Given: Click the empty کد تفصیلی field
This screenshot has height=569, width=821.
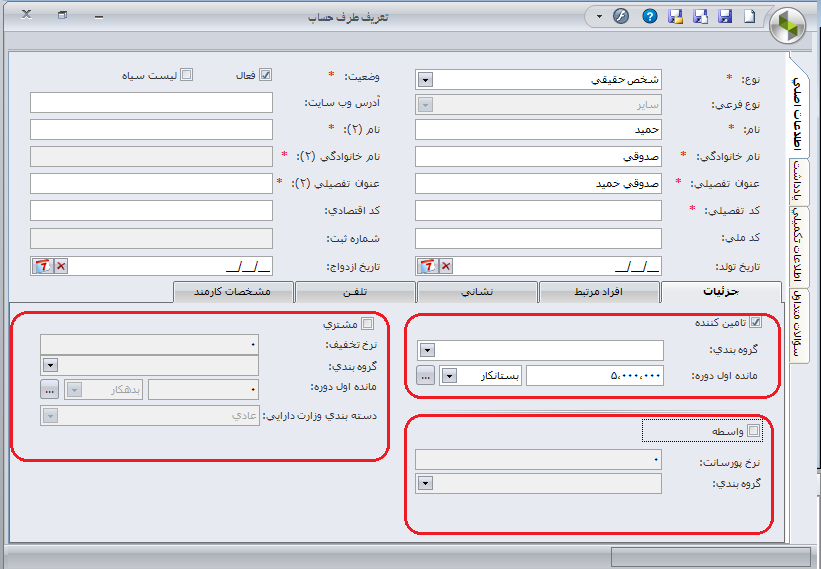Looking at the screenshot, I should [x=538, y=210].
